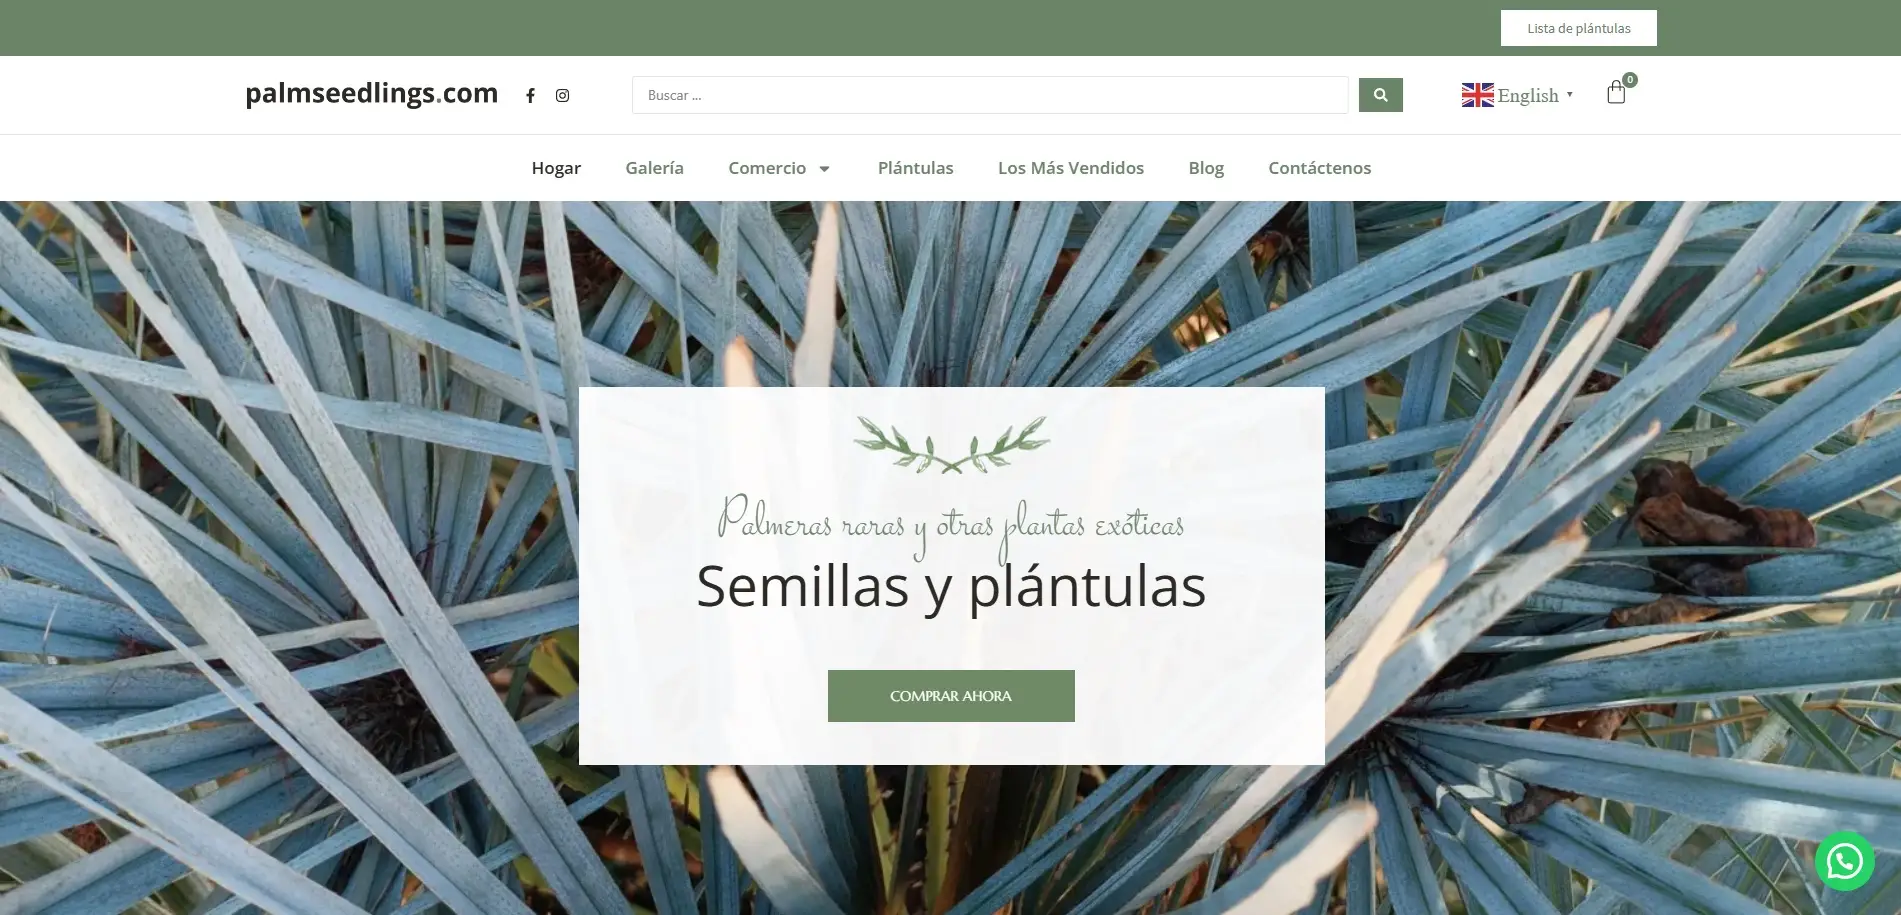1901x915 pixels.
Task: Expand the Comercio submenu arrow
Action: tap(824, 168)
